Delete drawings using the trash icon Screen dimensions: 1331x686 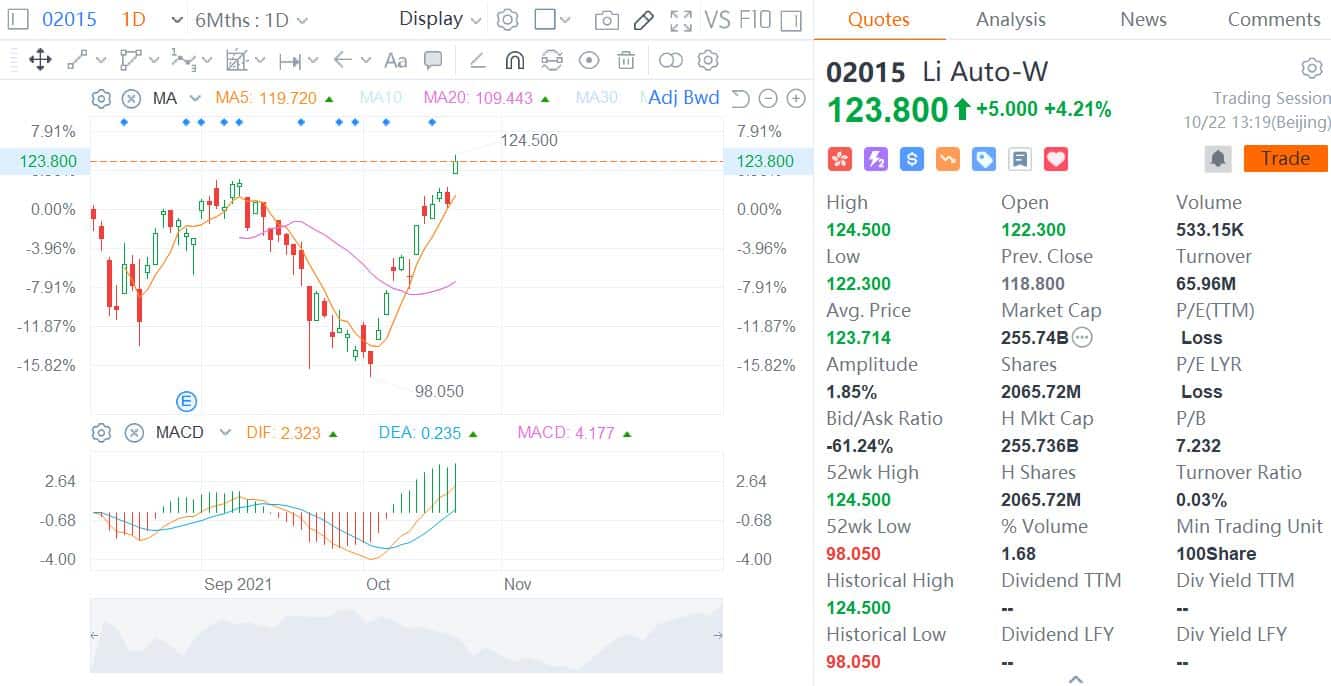point(626,60)
